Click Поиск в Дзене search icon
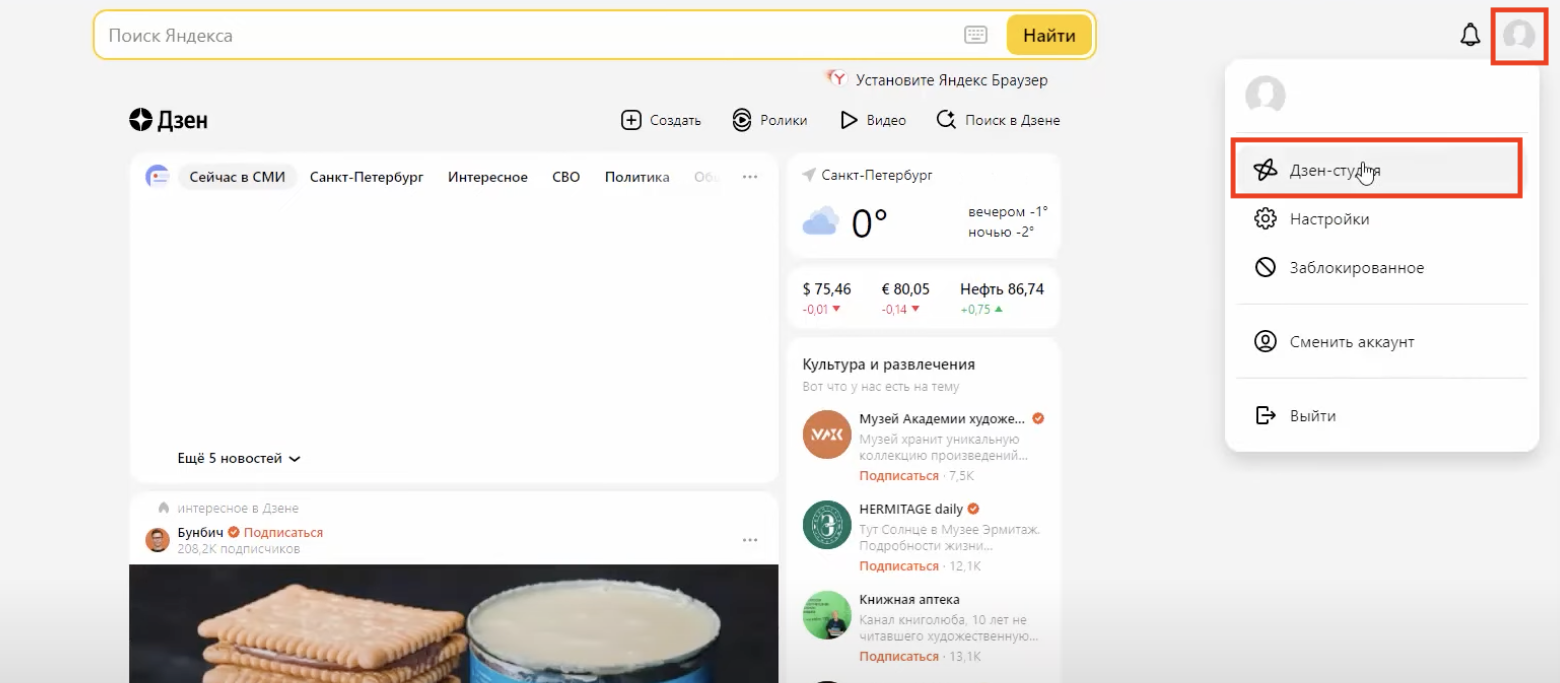The image size is (1560, 683). pyautogui.click(x=946, y=120)
